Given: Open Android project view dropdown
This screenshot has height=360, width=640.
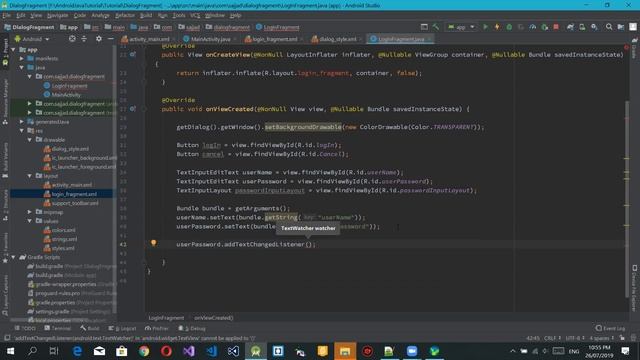Looking at the screenshot, I should (x=32, y=39).
